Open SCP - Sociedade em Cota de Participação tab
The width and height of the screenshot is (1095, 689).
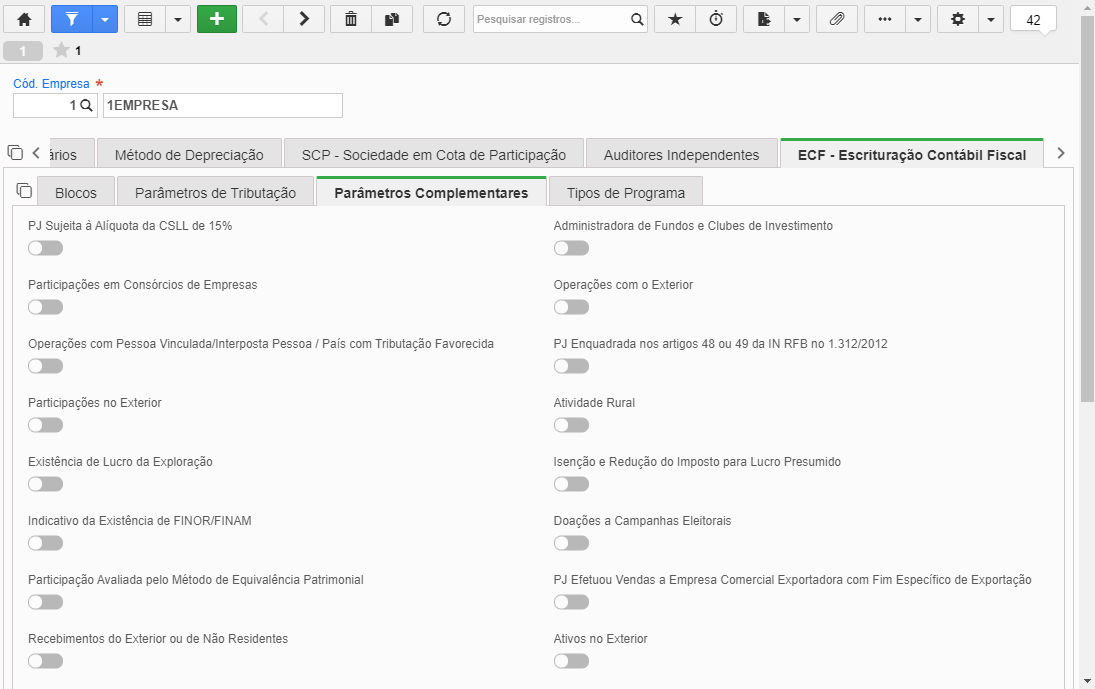(434, 154)
